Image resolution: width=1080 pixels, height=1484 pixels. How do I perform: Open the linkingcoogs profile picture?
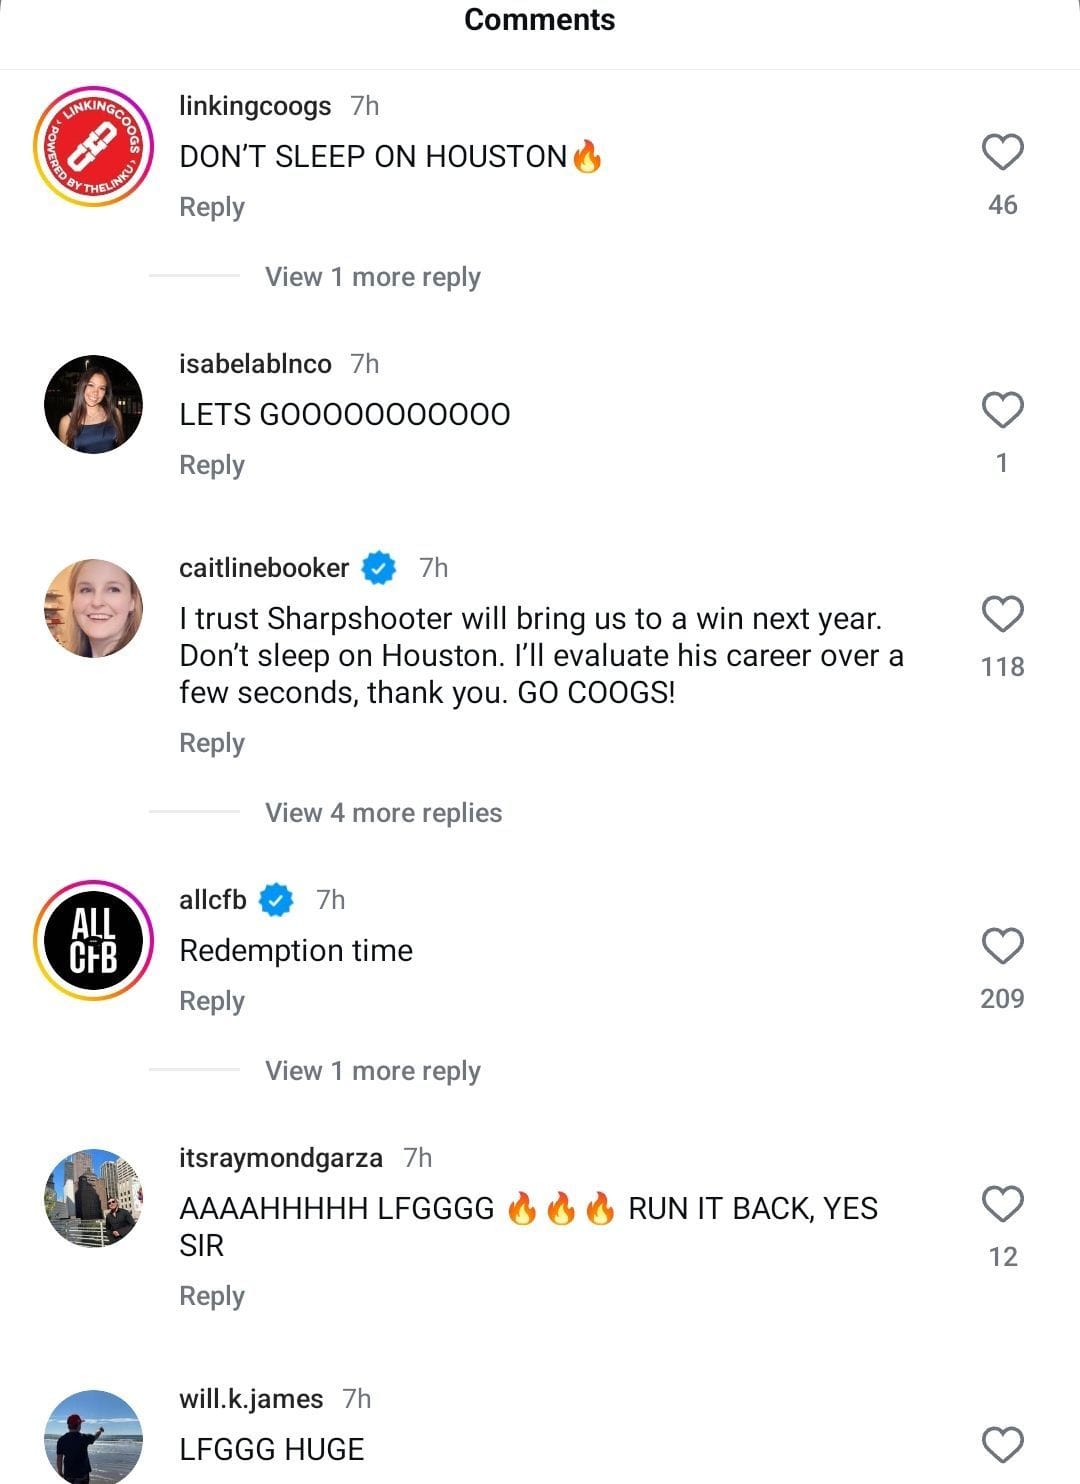(x=93, y=146)
